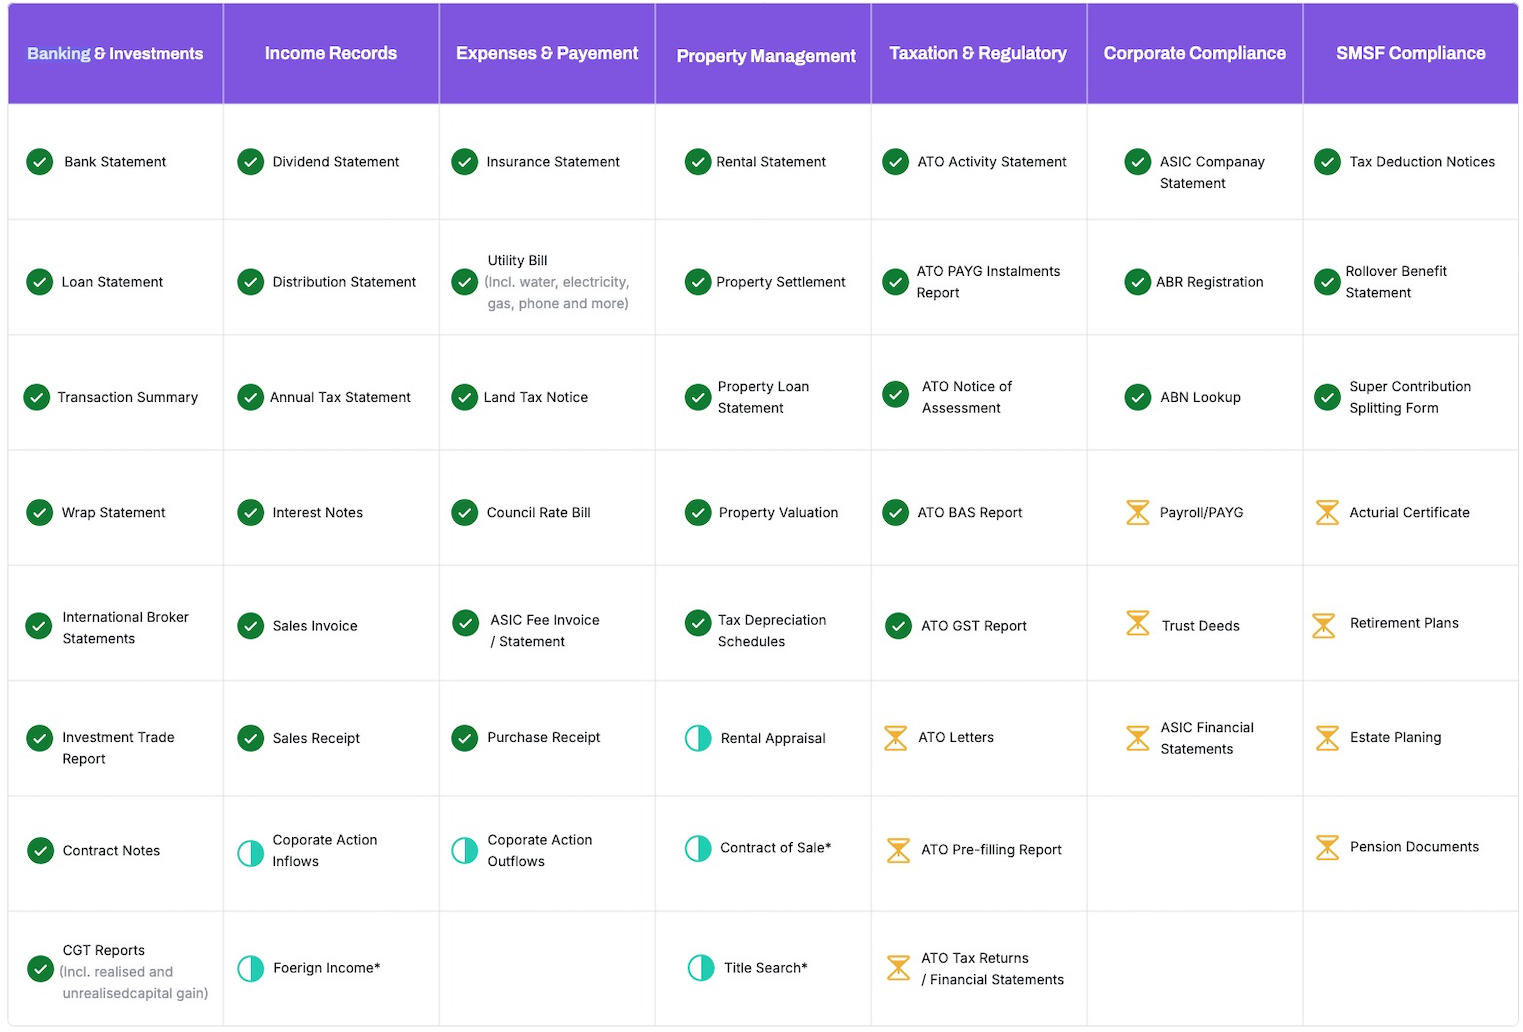Click hourglass icon by ASIC Financial Statements
The image size is (1523, 1032).
pyautogui.click(x=1137, y=738)
